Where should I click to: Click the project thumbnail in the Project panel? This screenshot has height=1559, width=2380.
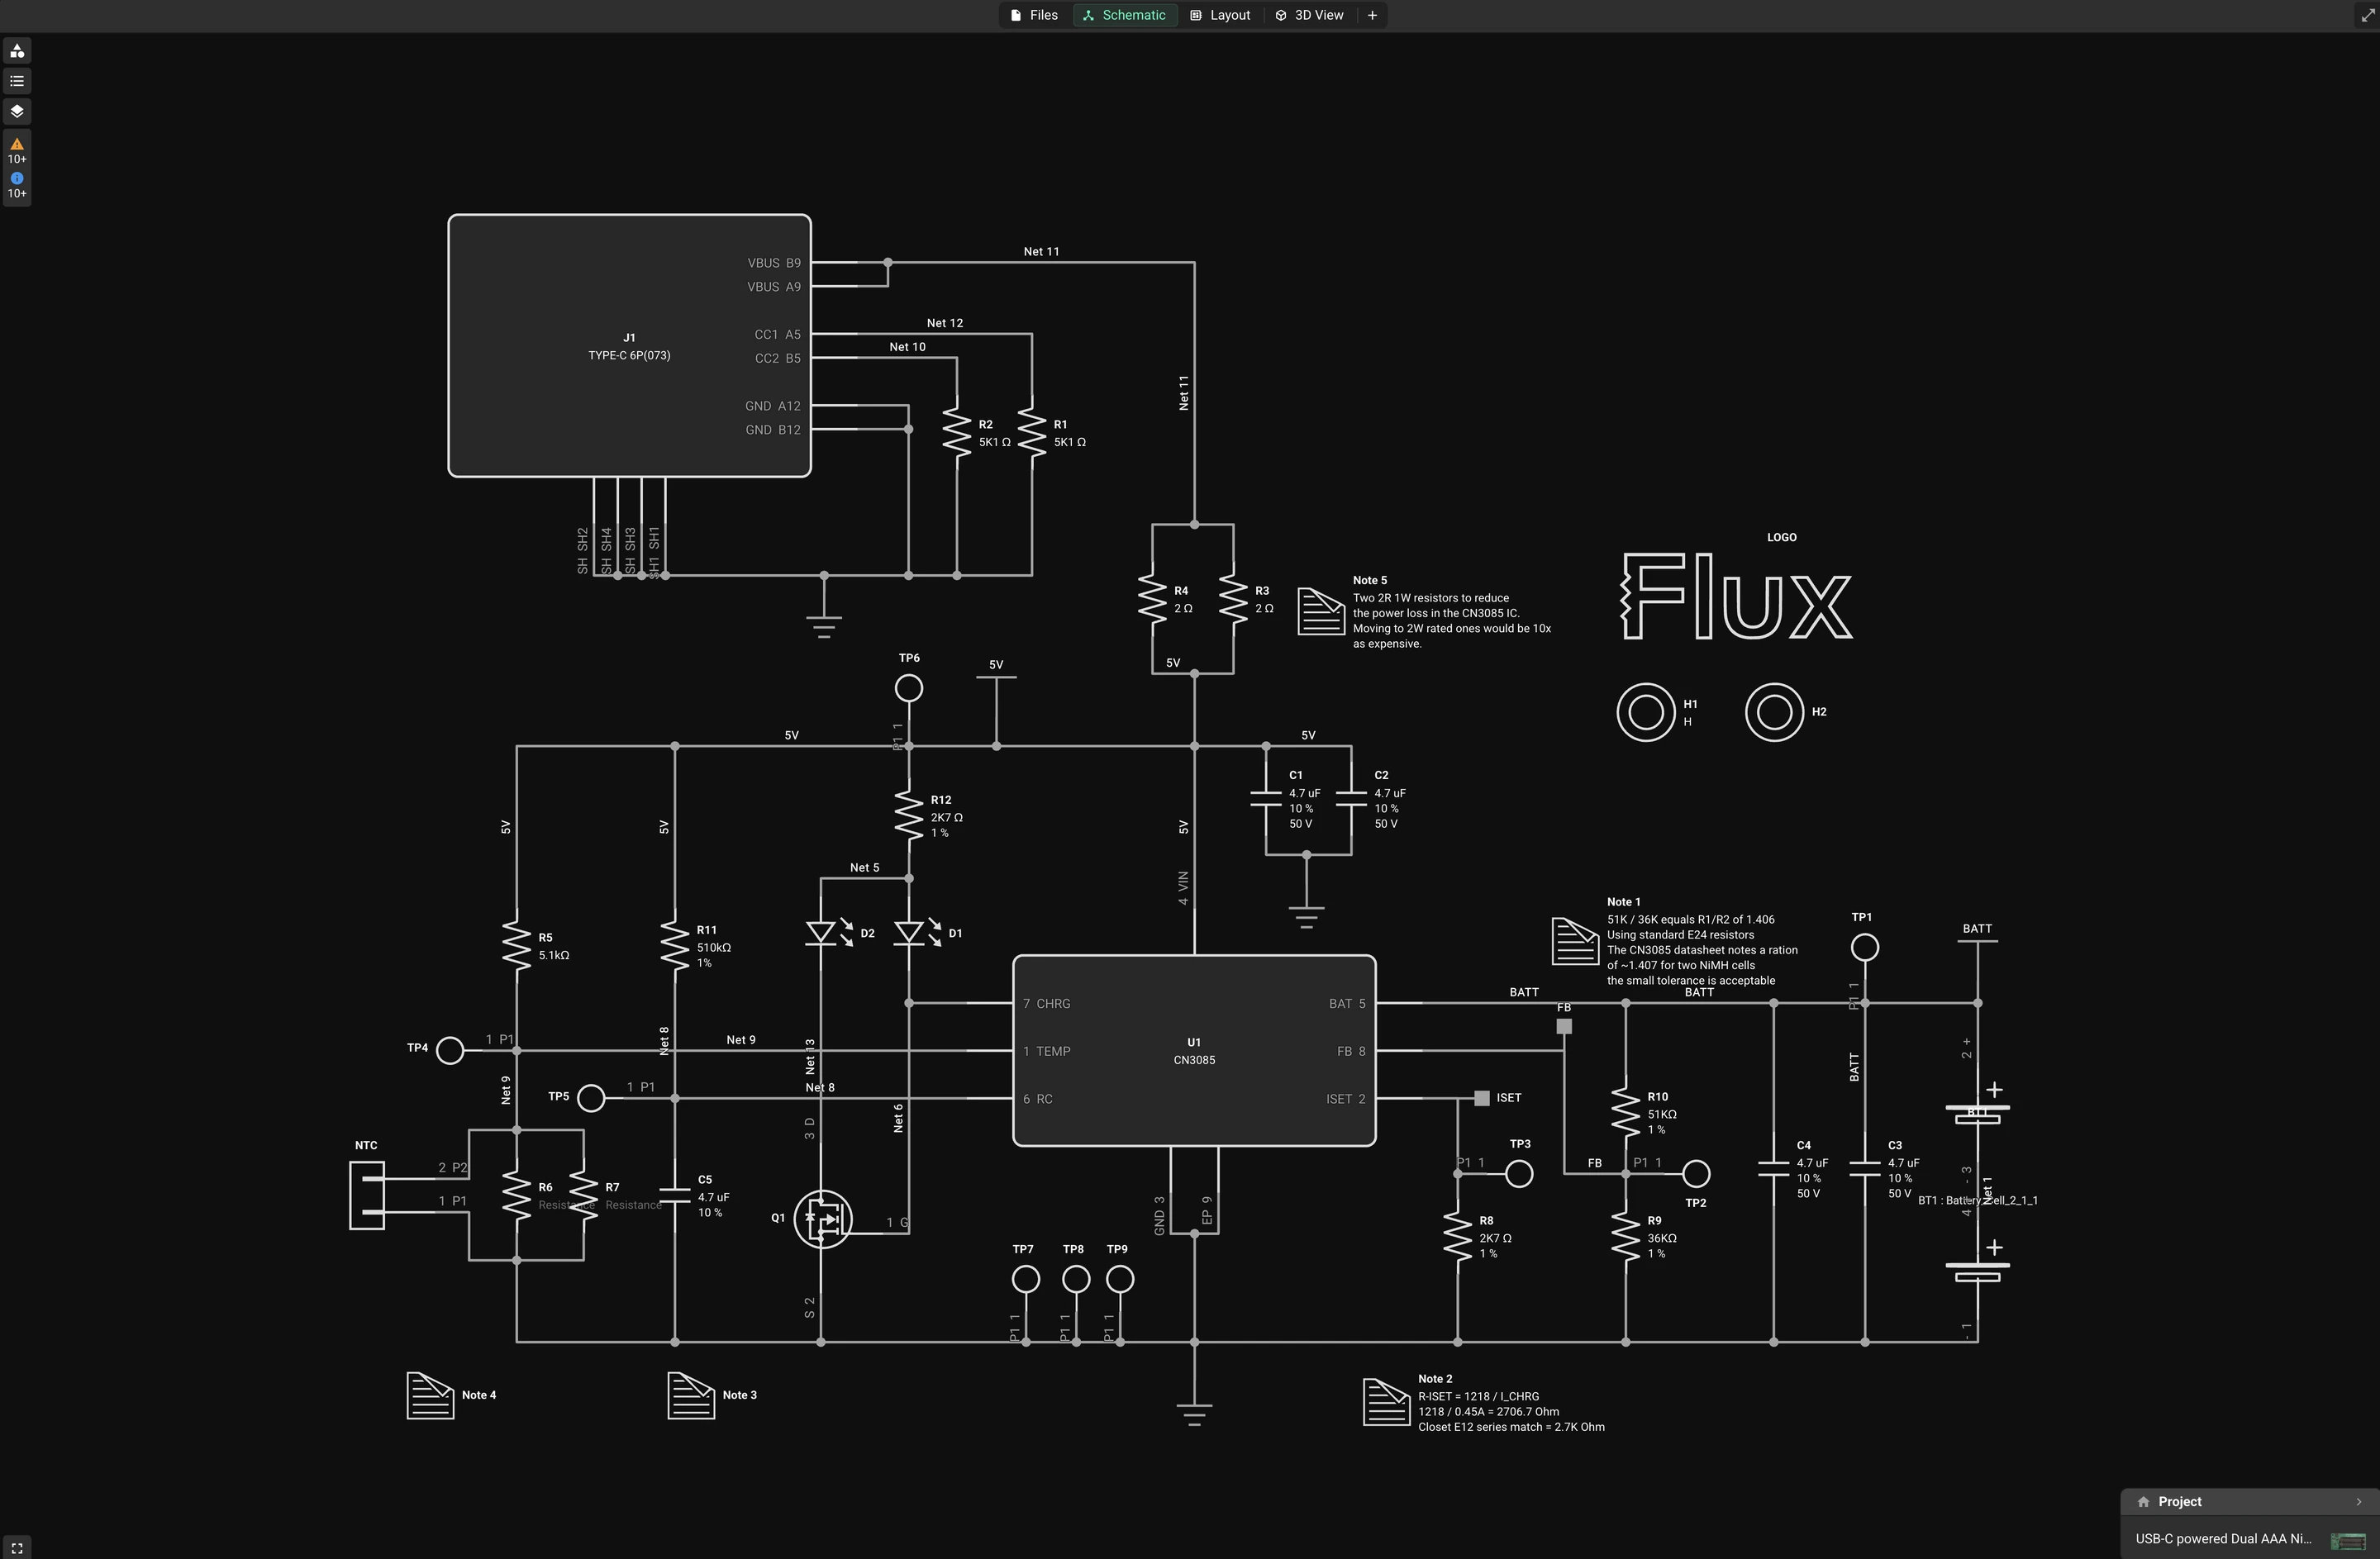click(x=2348, y=1539)
